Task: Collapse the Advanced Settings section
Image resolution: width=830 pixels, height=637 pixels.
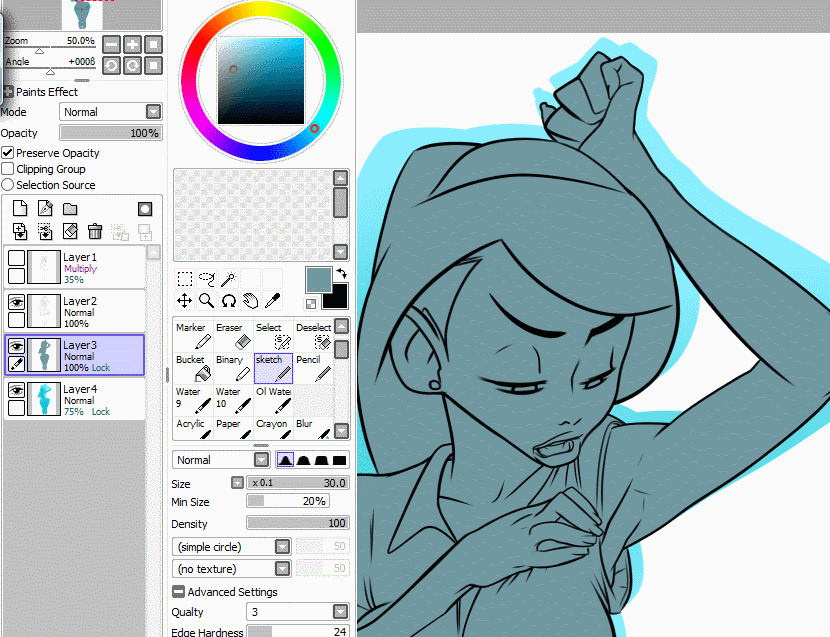Action: [x=178, y=591]
